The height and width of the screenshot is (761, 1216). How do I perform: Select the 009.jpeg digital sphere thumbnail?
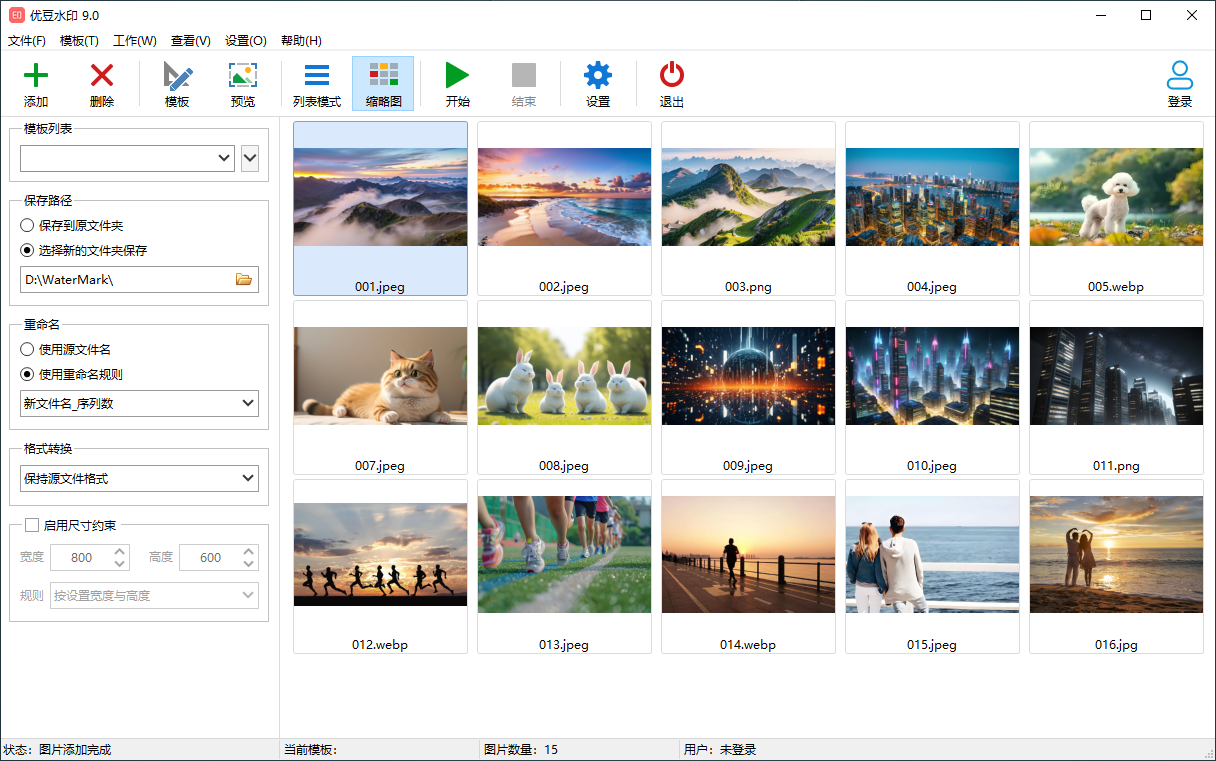748,388
